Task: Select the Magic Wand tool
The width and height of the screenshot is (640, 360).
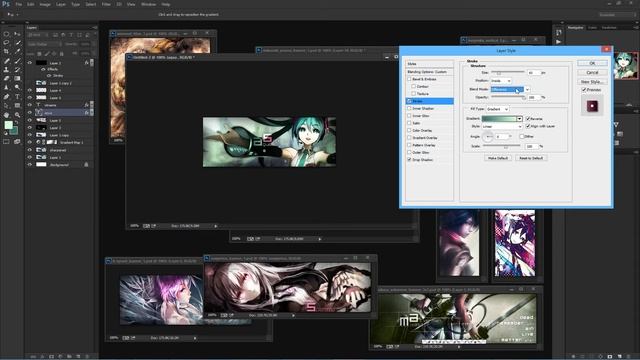Action: 17,42
